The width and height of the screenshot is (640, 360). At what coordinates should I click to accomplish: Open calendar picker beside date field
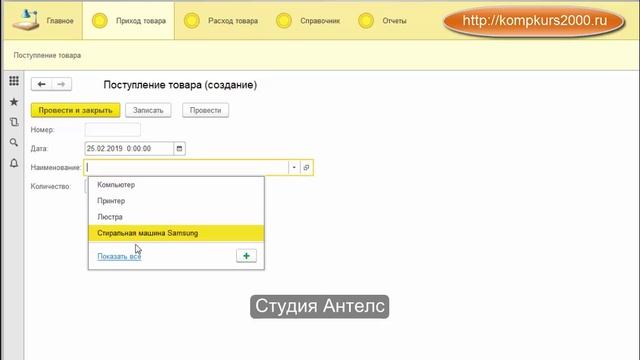tap(179, 149)
